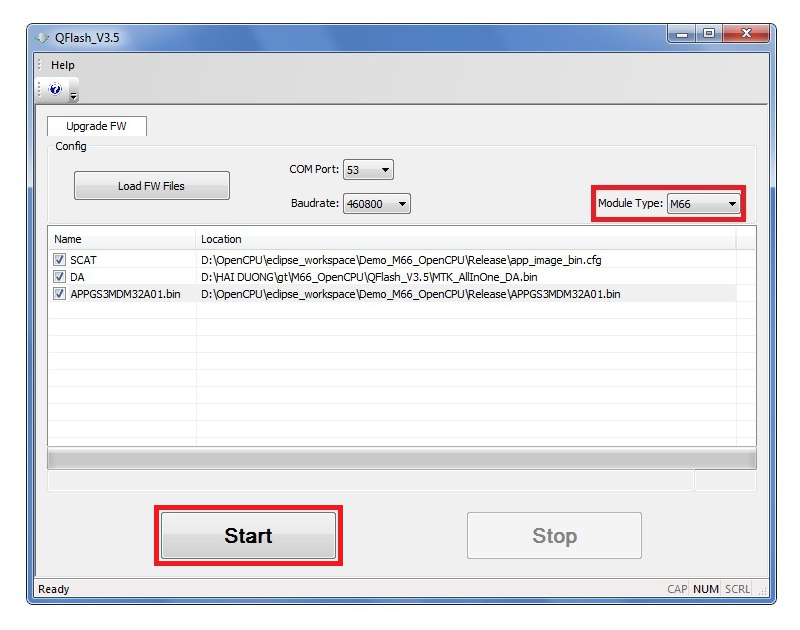Click the QFlash app icon in title bar
800x630 pixels.
(42, 38)
